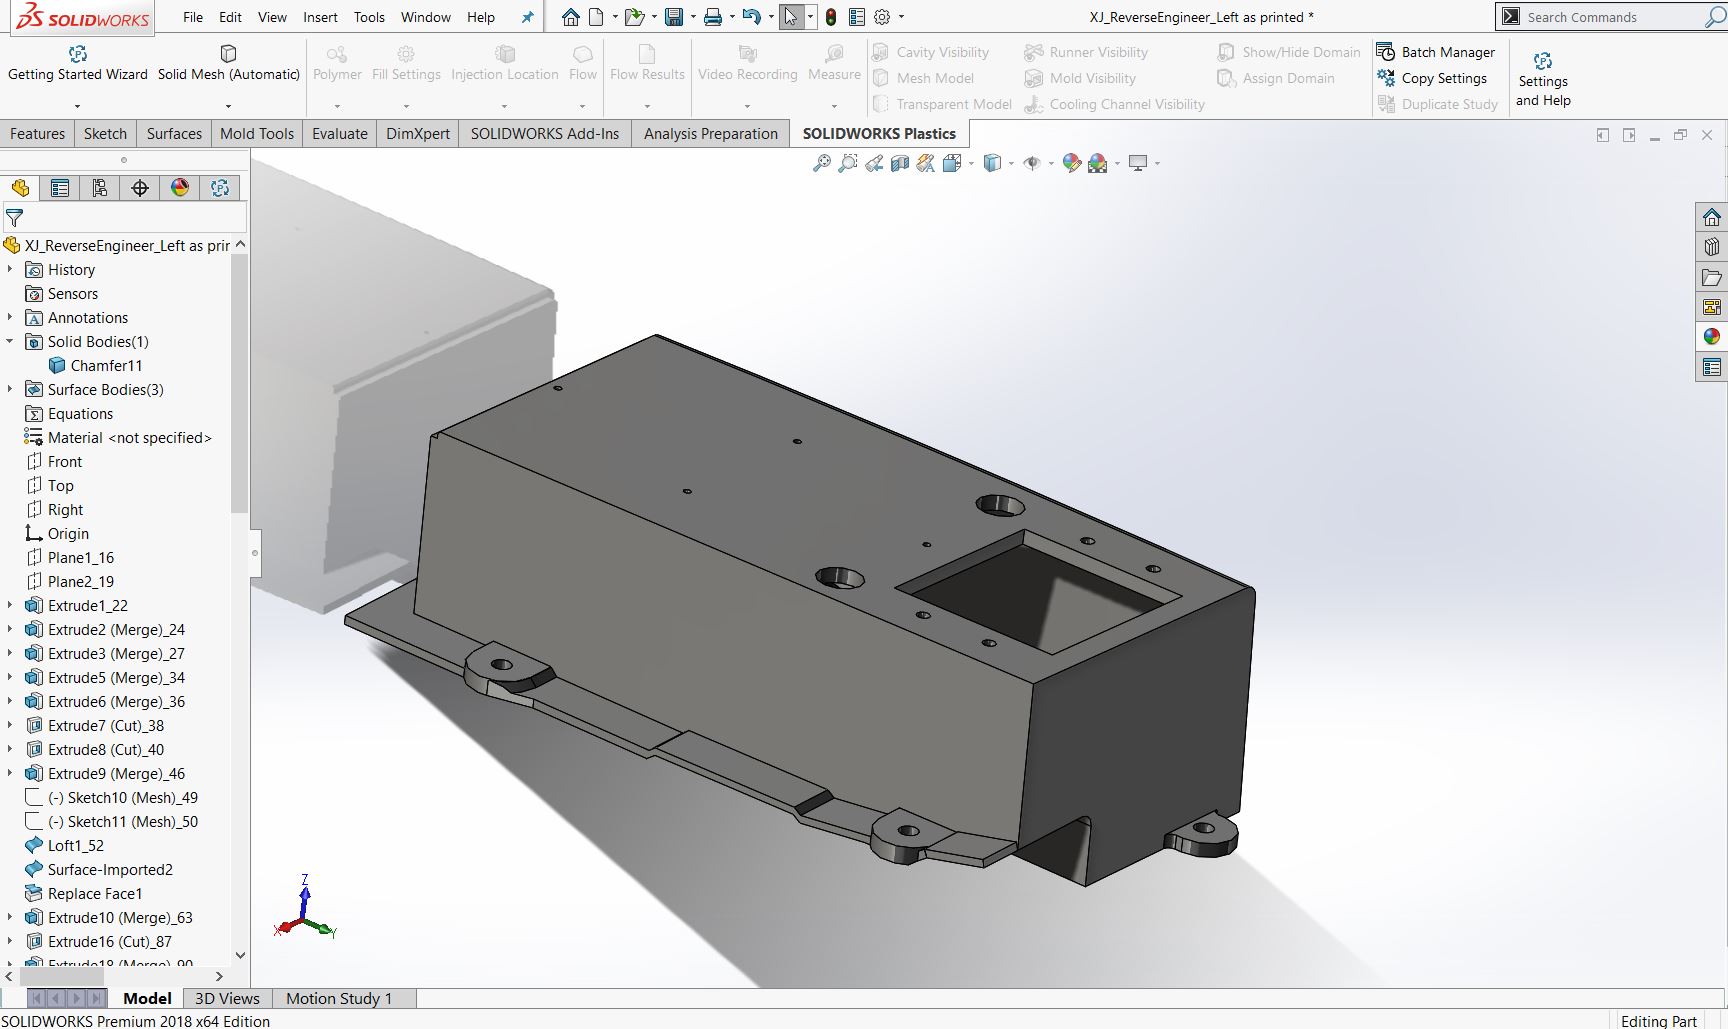Click the Rebuild traffic light icon

[830, 17]
